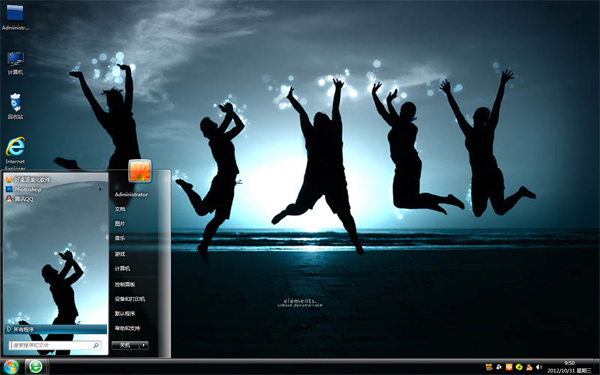Open the 计算机 desktop icon
This screenshot has width=600, height=375.
pos(15,64)
